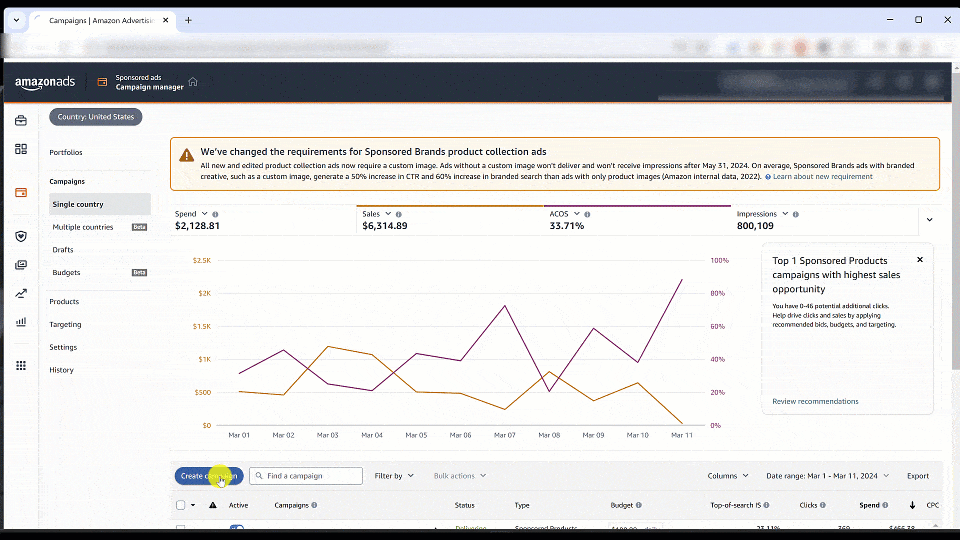Click the orange campaigns card sidebar icon
Screen dimensions: 960x540
tap(21, 192)
